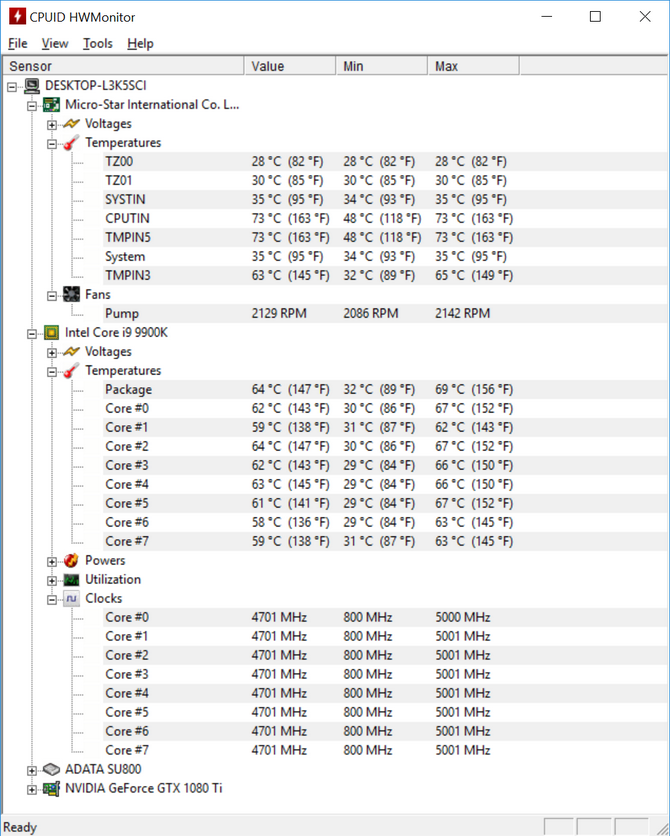Image resolution: width=670 pixels, height=836 pixels.
Task: Collapse the Fans node
Action: coord(52,295)
